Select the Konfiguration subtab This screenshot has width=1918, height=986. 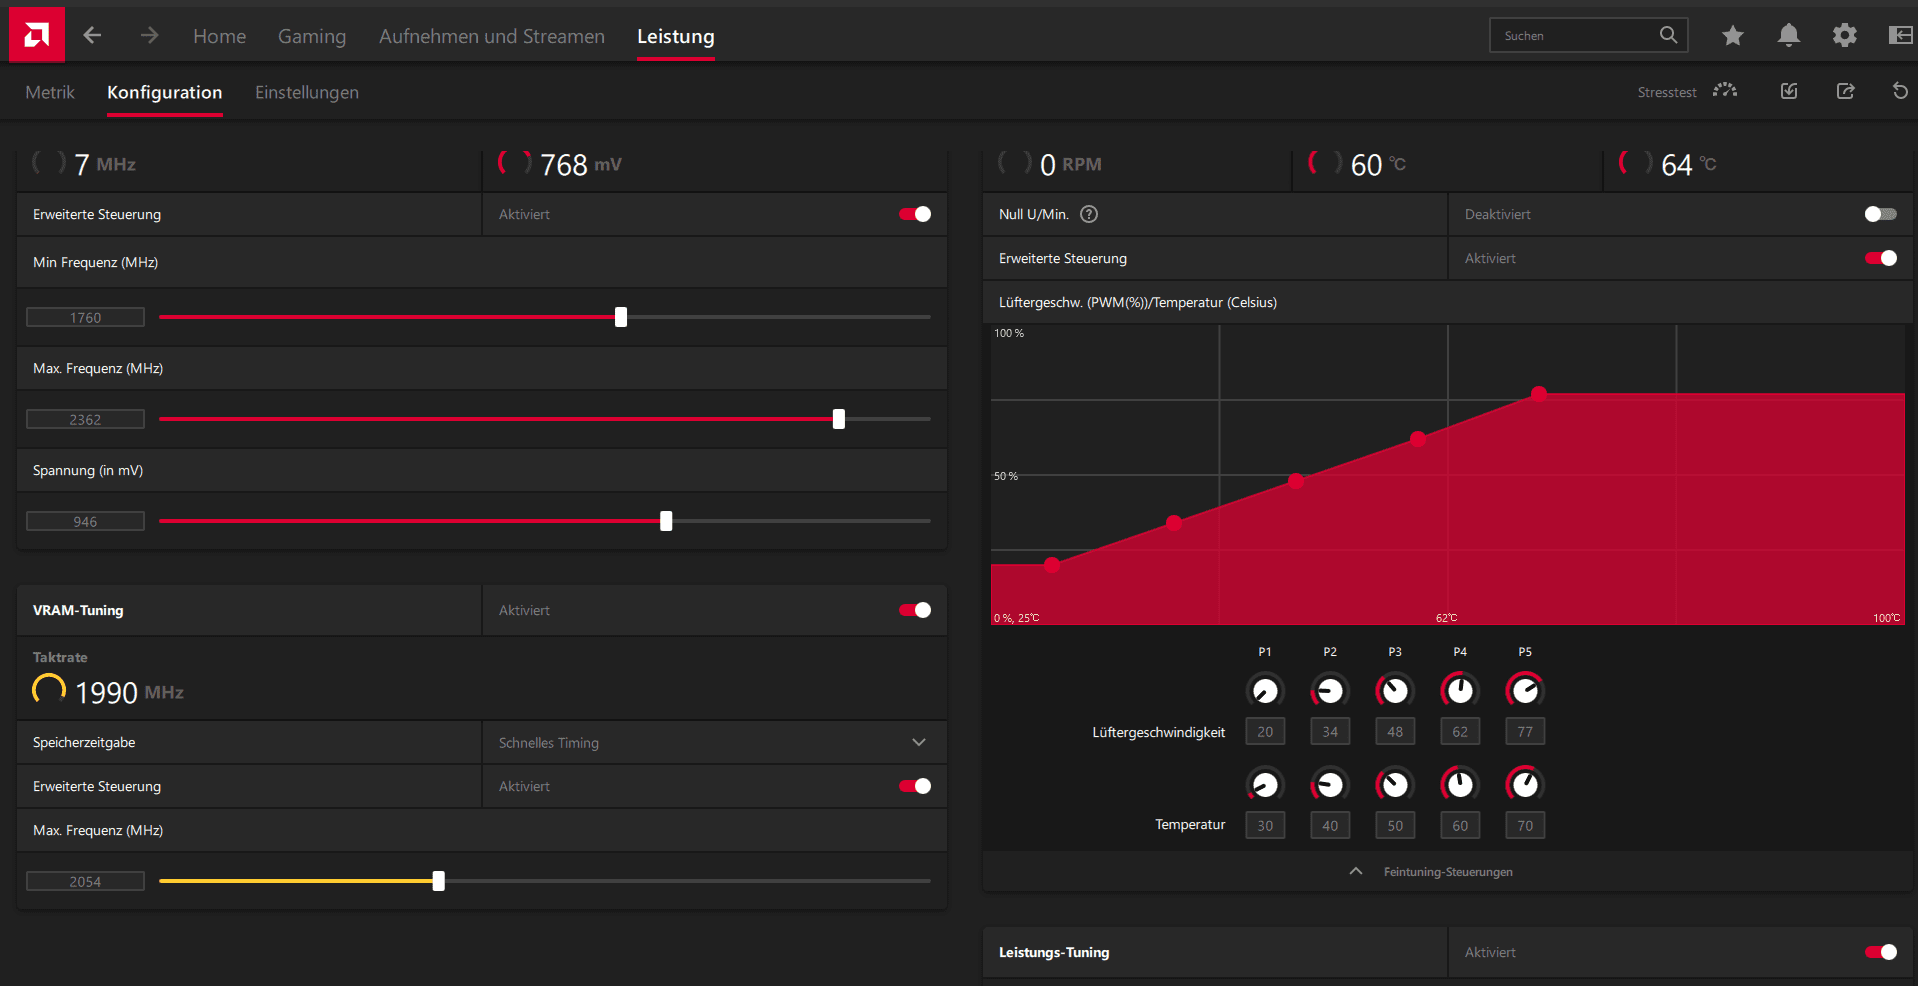(165, 92)
